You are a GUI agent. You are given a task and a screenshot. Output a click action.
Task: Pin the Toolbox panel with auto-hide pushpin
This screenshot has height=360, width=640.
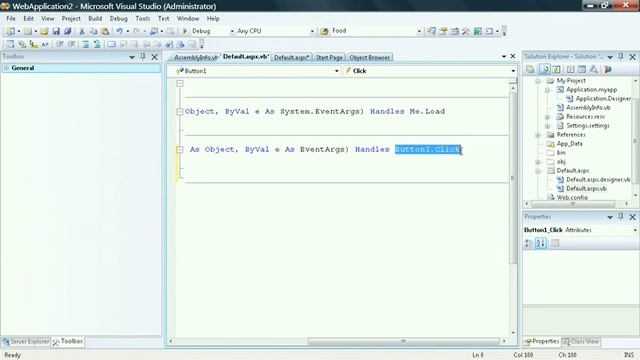(143, 57)
